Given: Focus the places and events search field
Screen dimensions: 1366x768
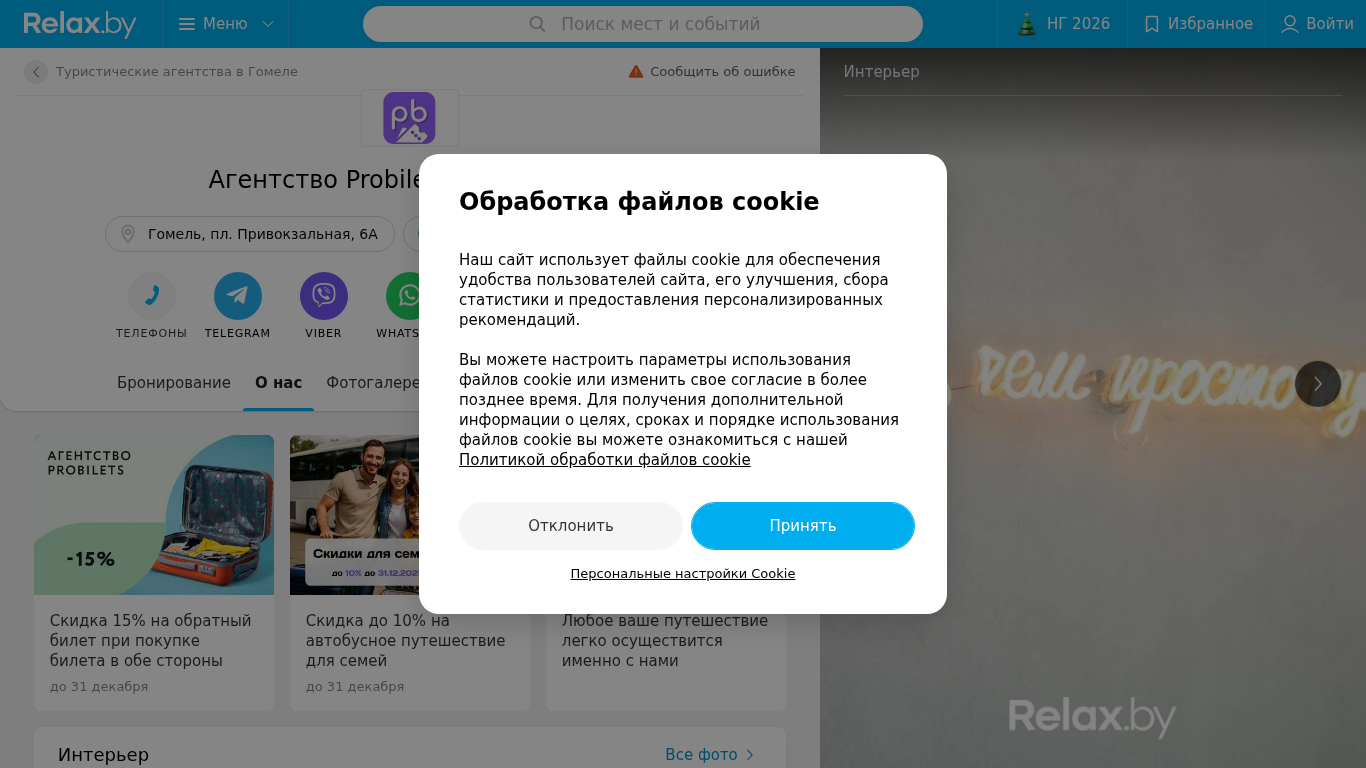Looking at the screenshot, I should tap(643, 24).
